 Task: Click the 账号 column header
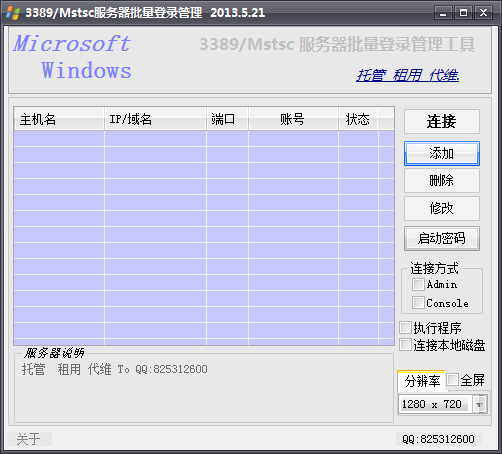click(293, 119)
